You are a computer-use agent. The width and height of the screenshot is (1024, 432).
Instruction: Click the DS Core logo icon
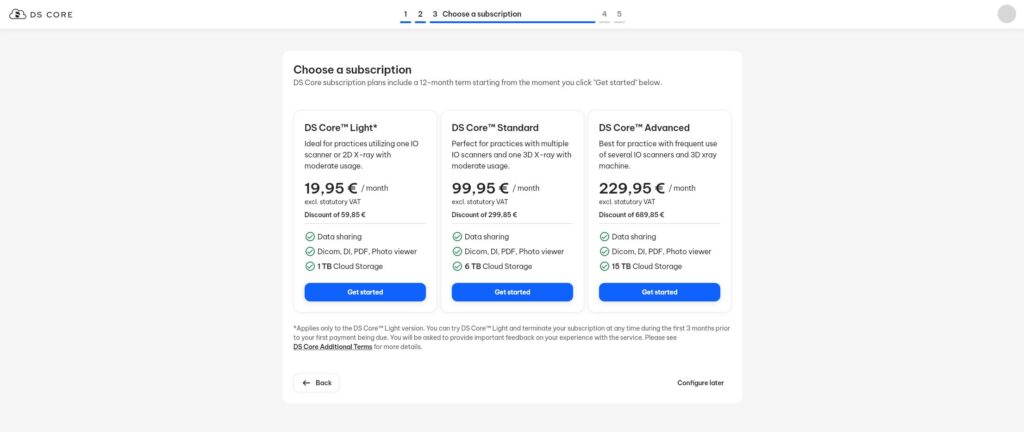click(x=17, y=14)
